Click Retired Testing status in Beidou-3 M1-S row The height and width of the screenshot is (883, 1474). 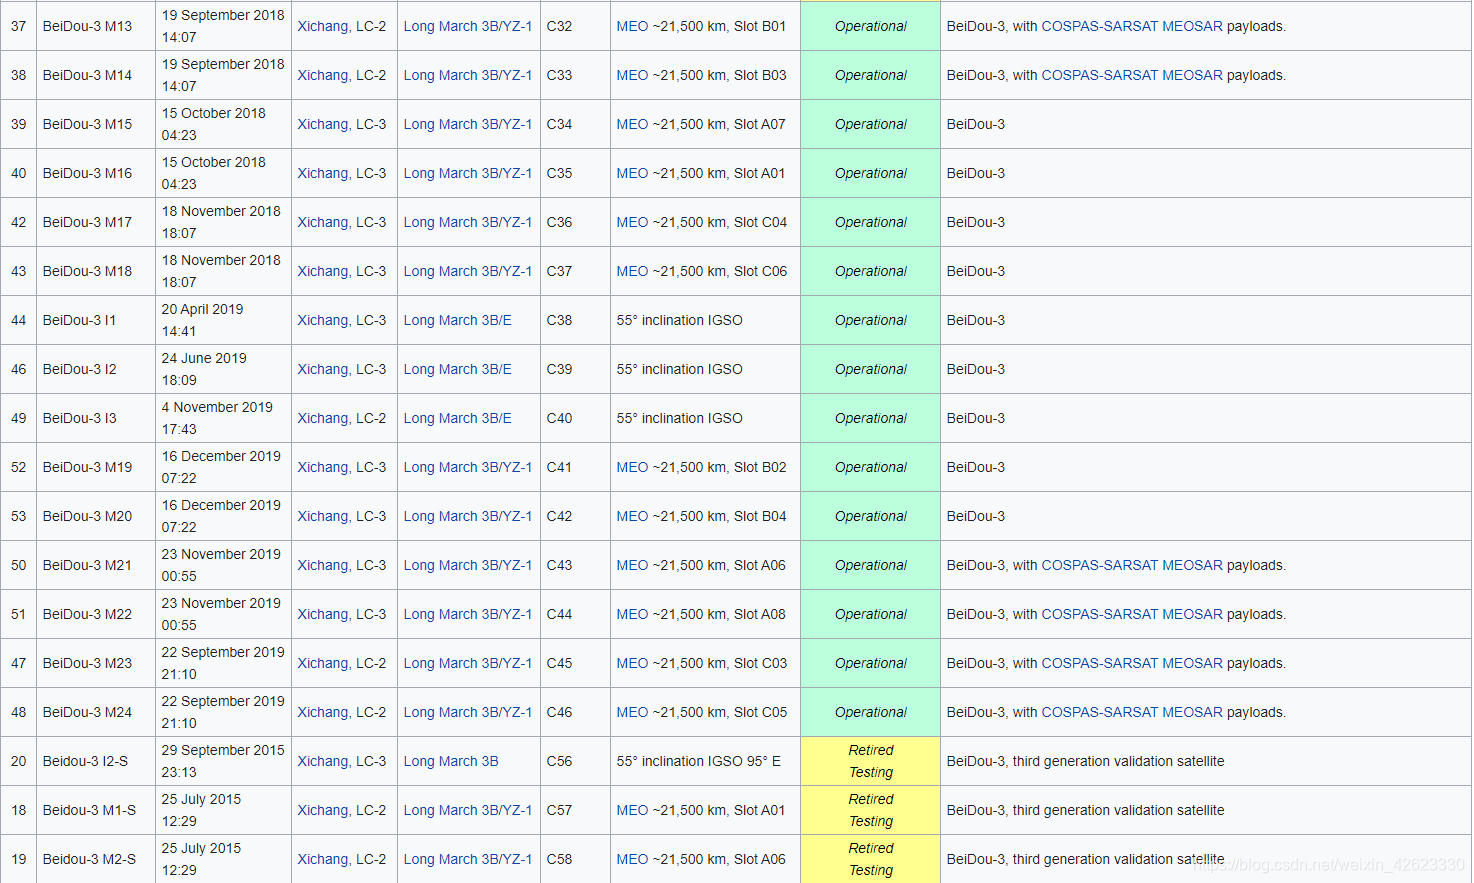click(x=871, y=810)
